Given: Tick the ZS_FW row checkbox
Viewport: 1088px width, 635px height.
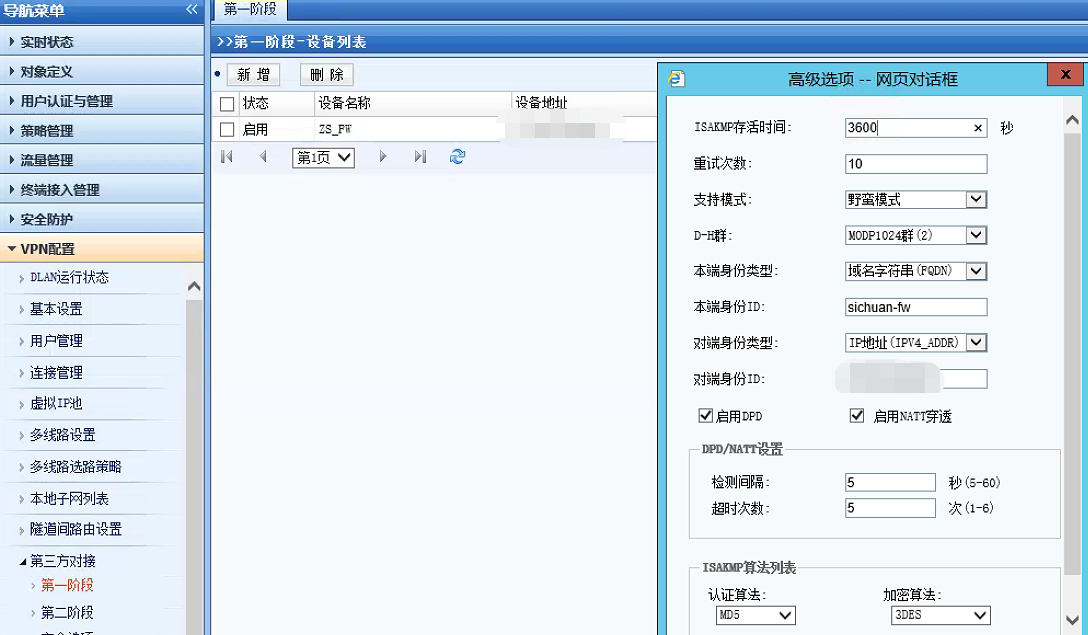Looking at the screenshot, I should click(227, 130).
